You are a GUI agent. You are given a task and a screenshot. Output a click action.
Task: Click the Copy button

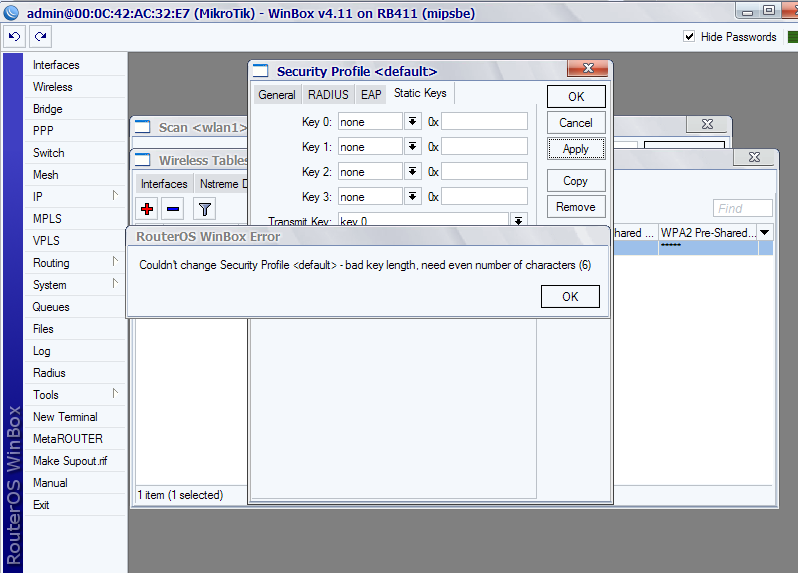click(x=576, y=181)
